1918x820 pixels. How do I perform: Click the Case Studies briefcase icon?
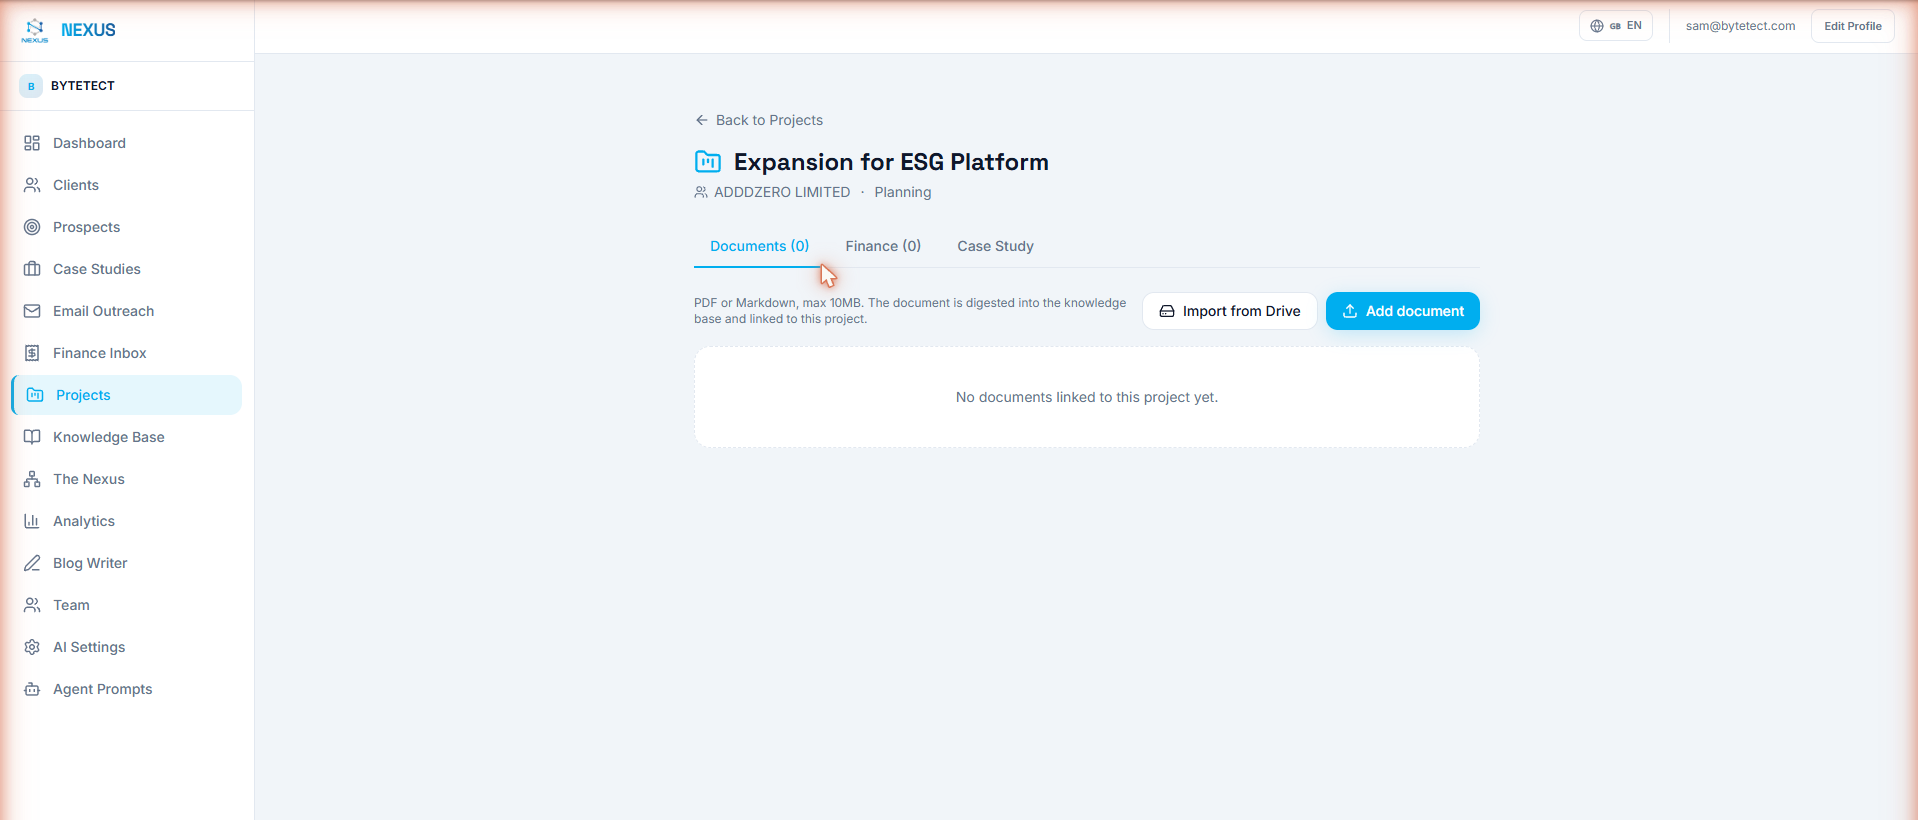coord(32,269)
